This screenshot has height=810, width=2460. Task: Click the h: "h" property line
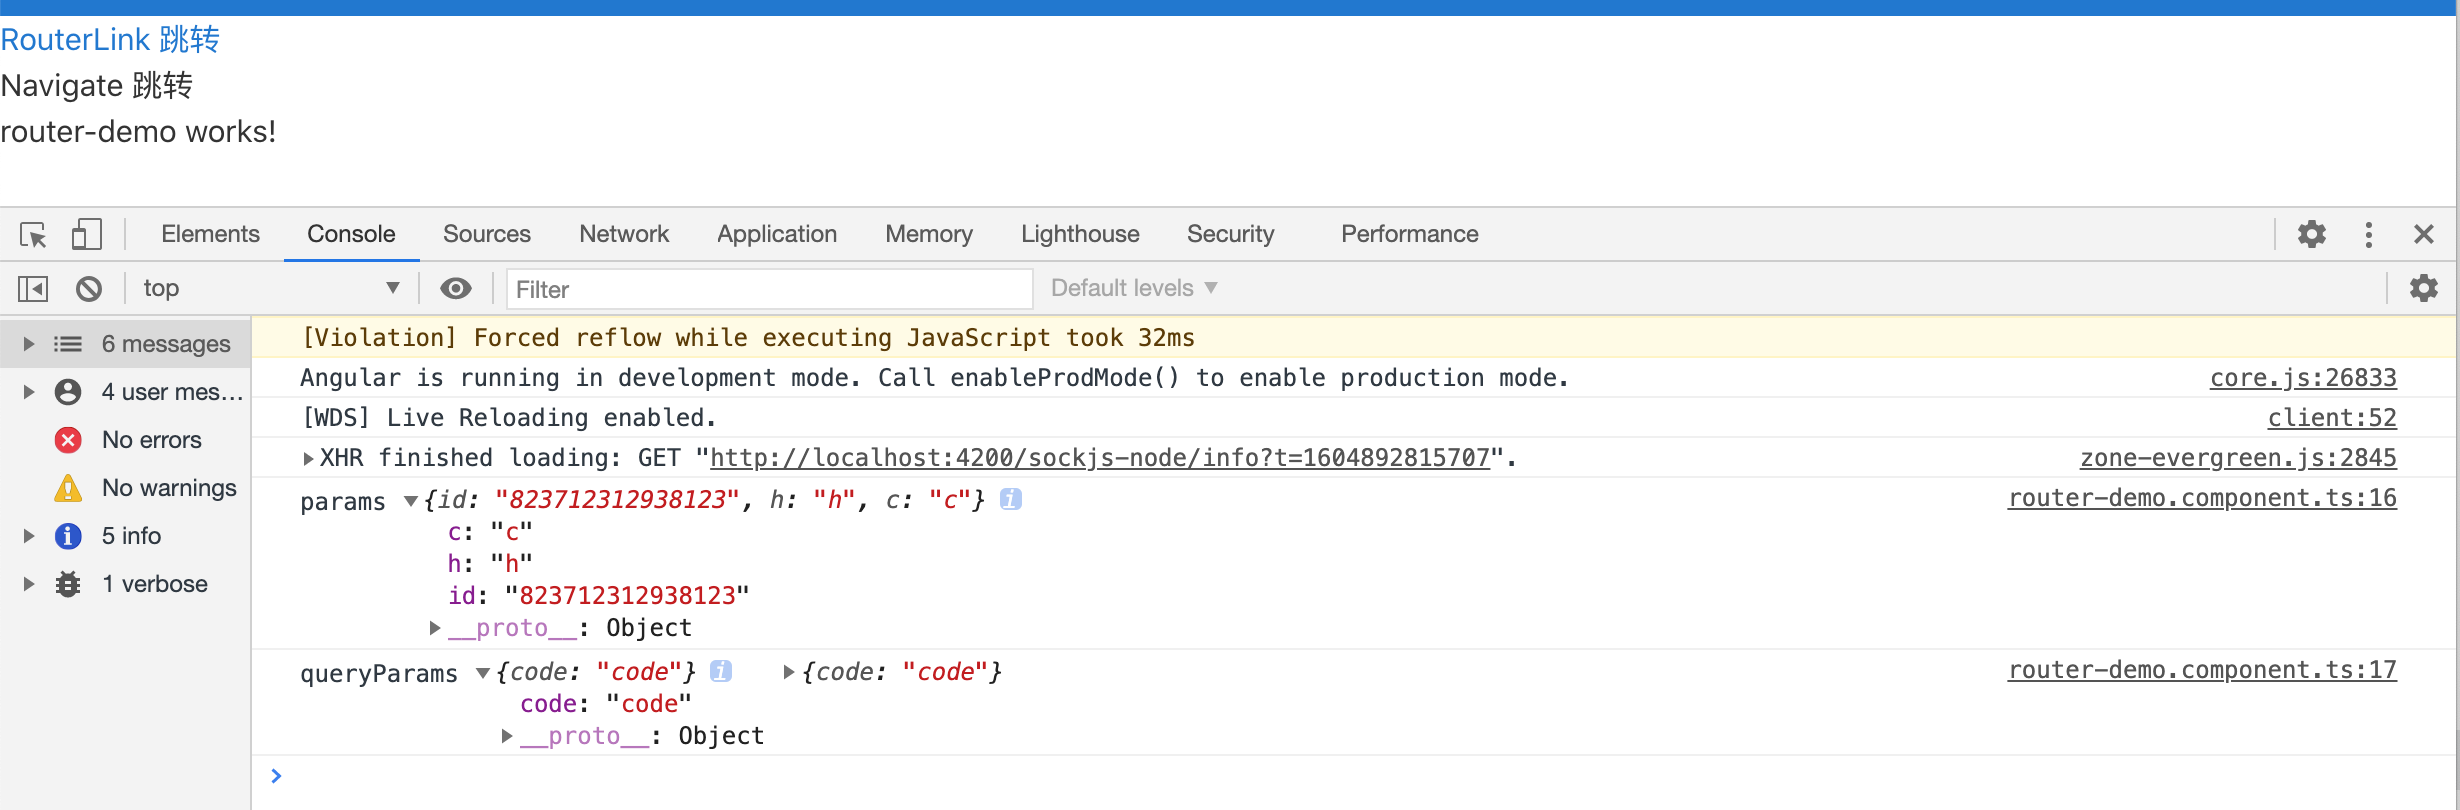490,564
